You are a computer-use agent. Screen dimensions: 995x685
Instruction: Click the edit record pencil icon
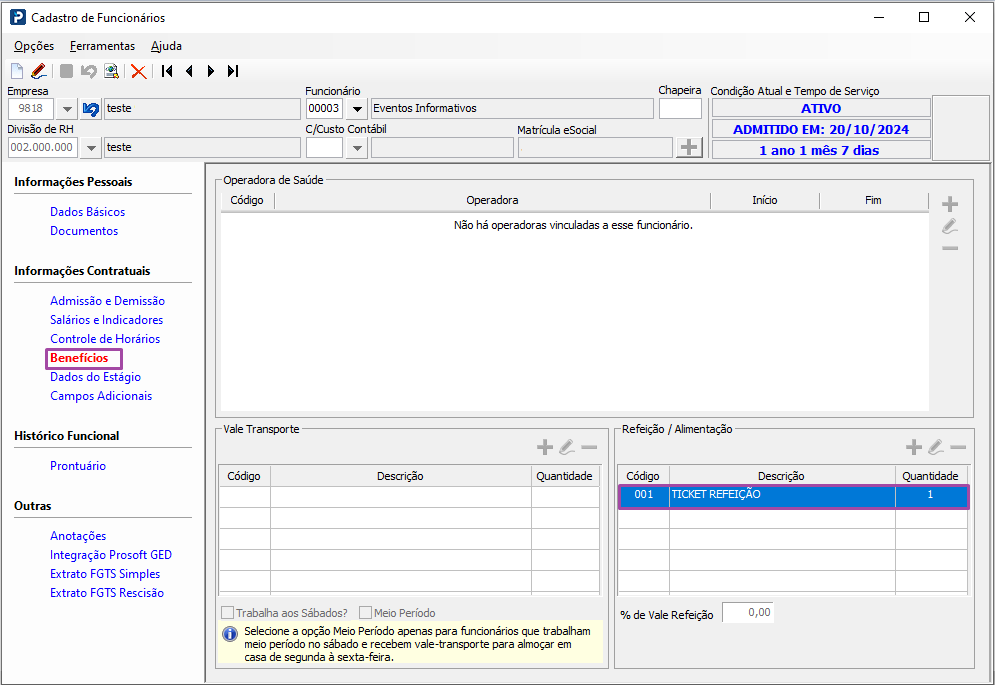coord(39,71)
